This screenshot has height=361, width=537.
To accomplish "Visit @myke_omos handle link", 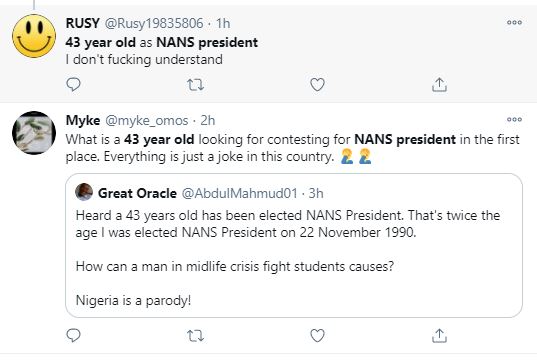I will click(x=147, y=121).
